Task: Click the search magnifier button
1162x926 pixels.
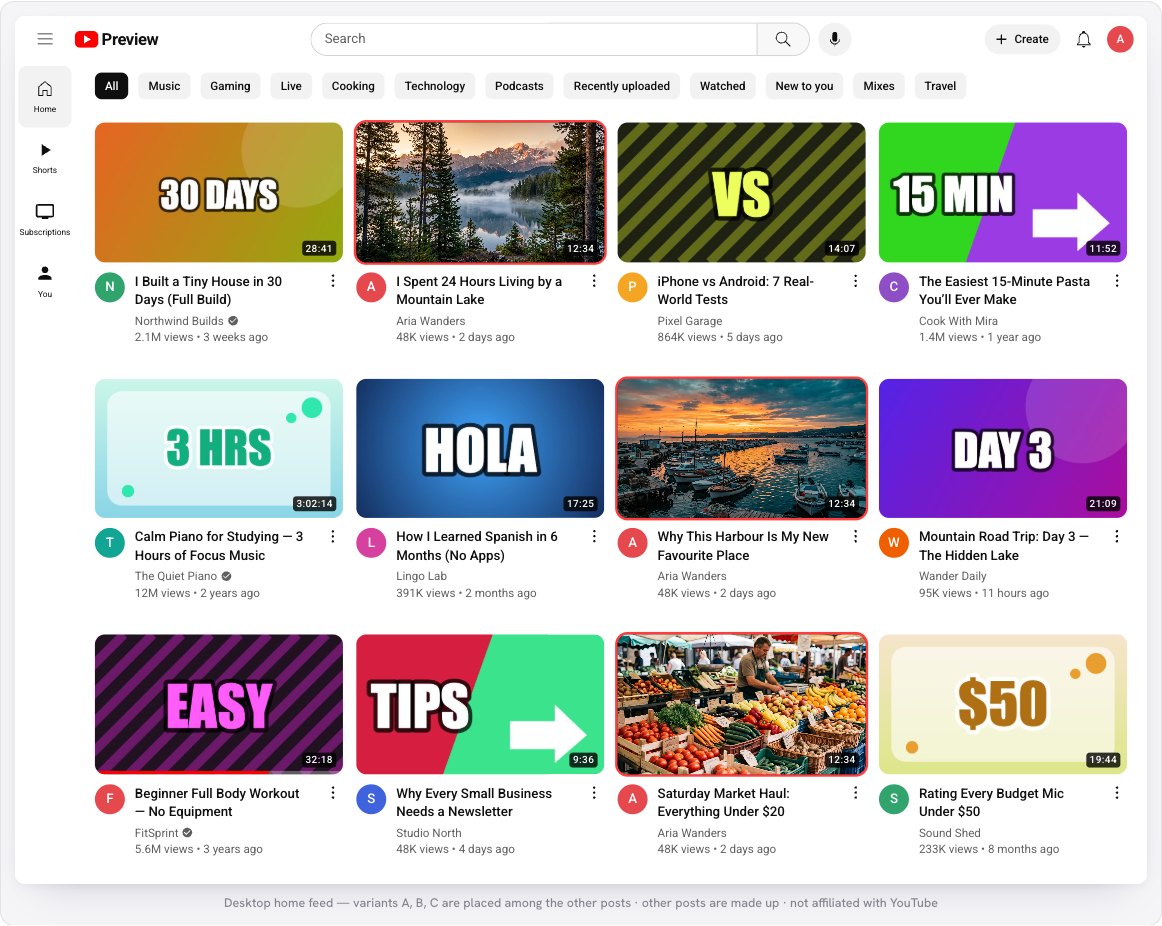Action: click(783, 39)
